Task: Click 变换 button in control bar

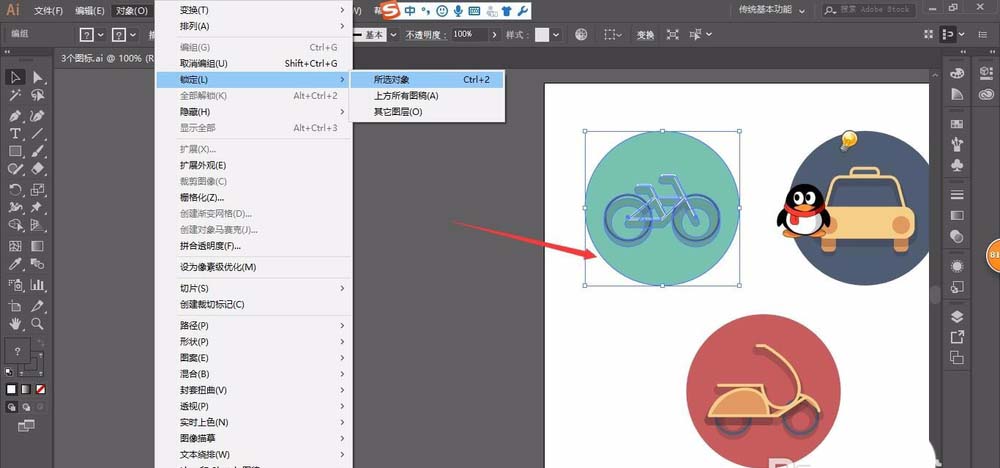Action: 645,35
